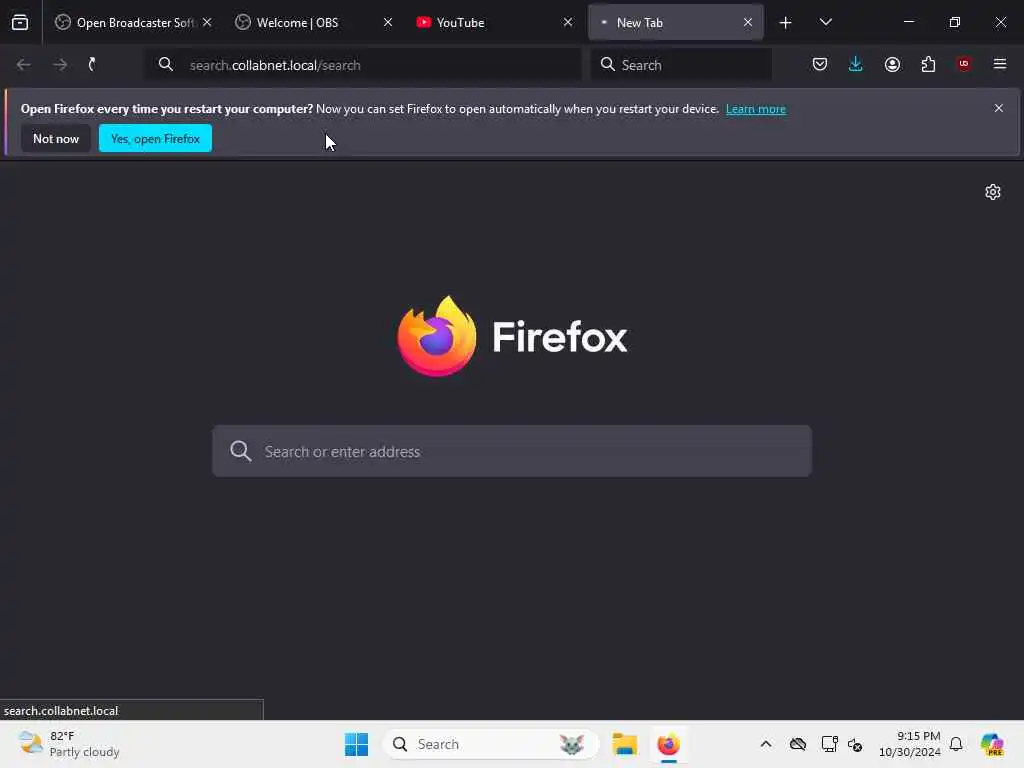This screenshot has width=1024, height=768.
Task: Go back one page
Action: coord(24,65)
